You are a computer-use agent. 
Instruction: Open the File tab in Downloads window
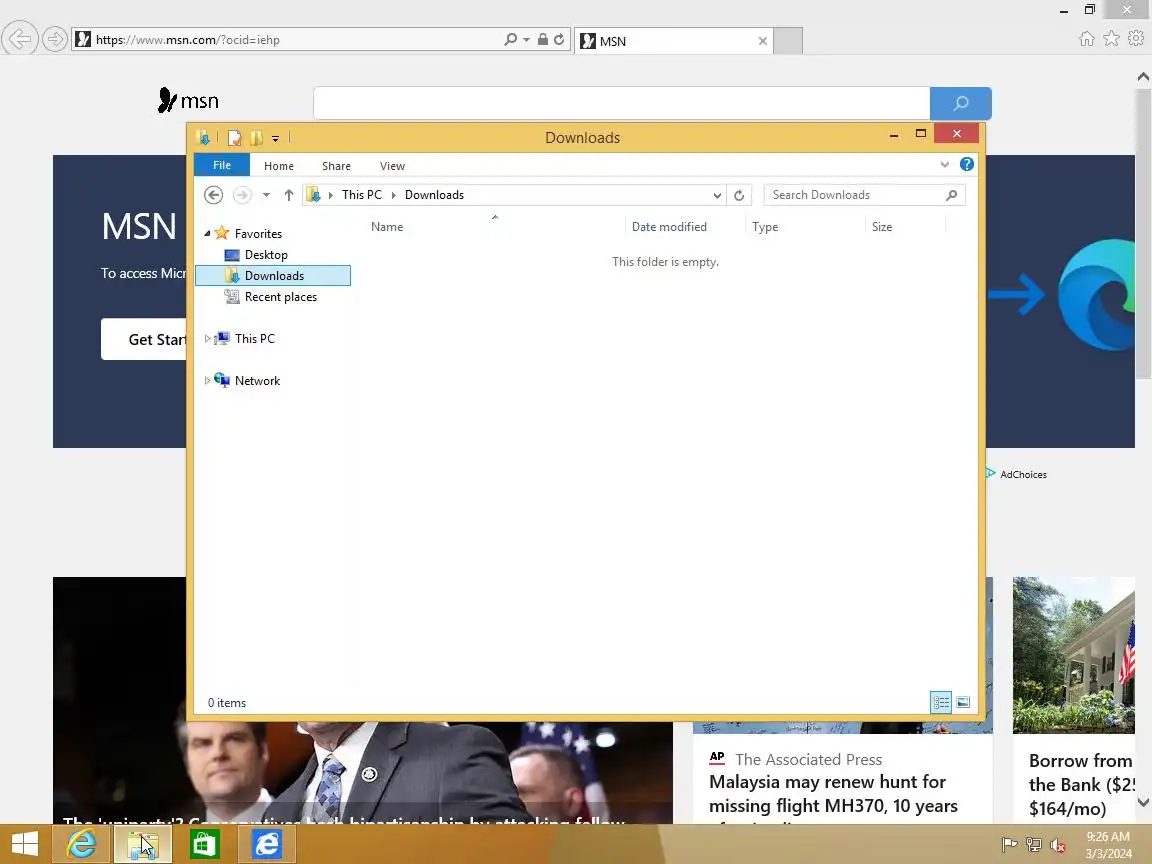click(222, 165)
